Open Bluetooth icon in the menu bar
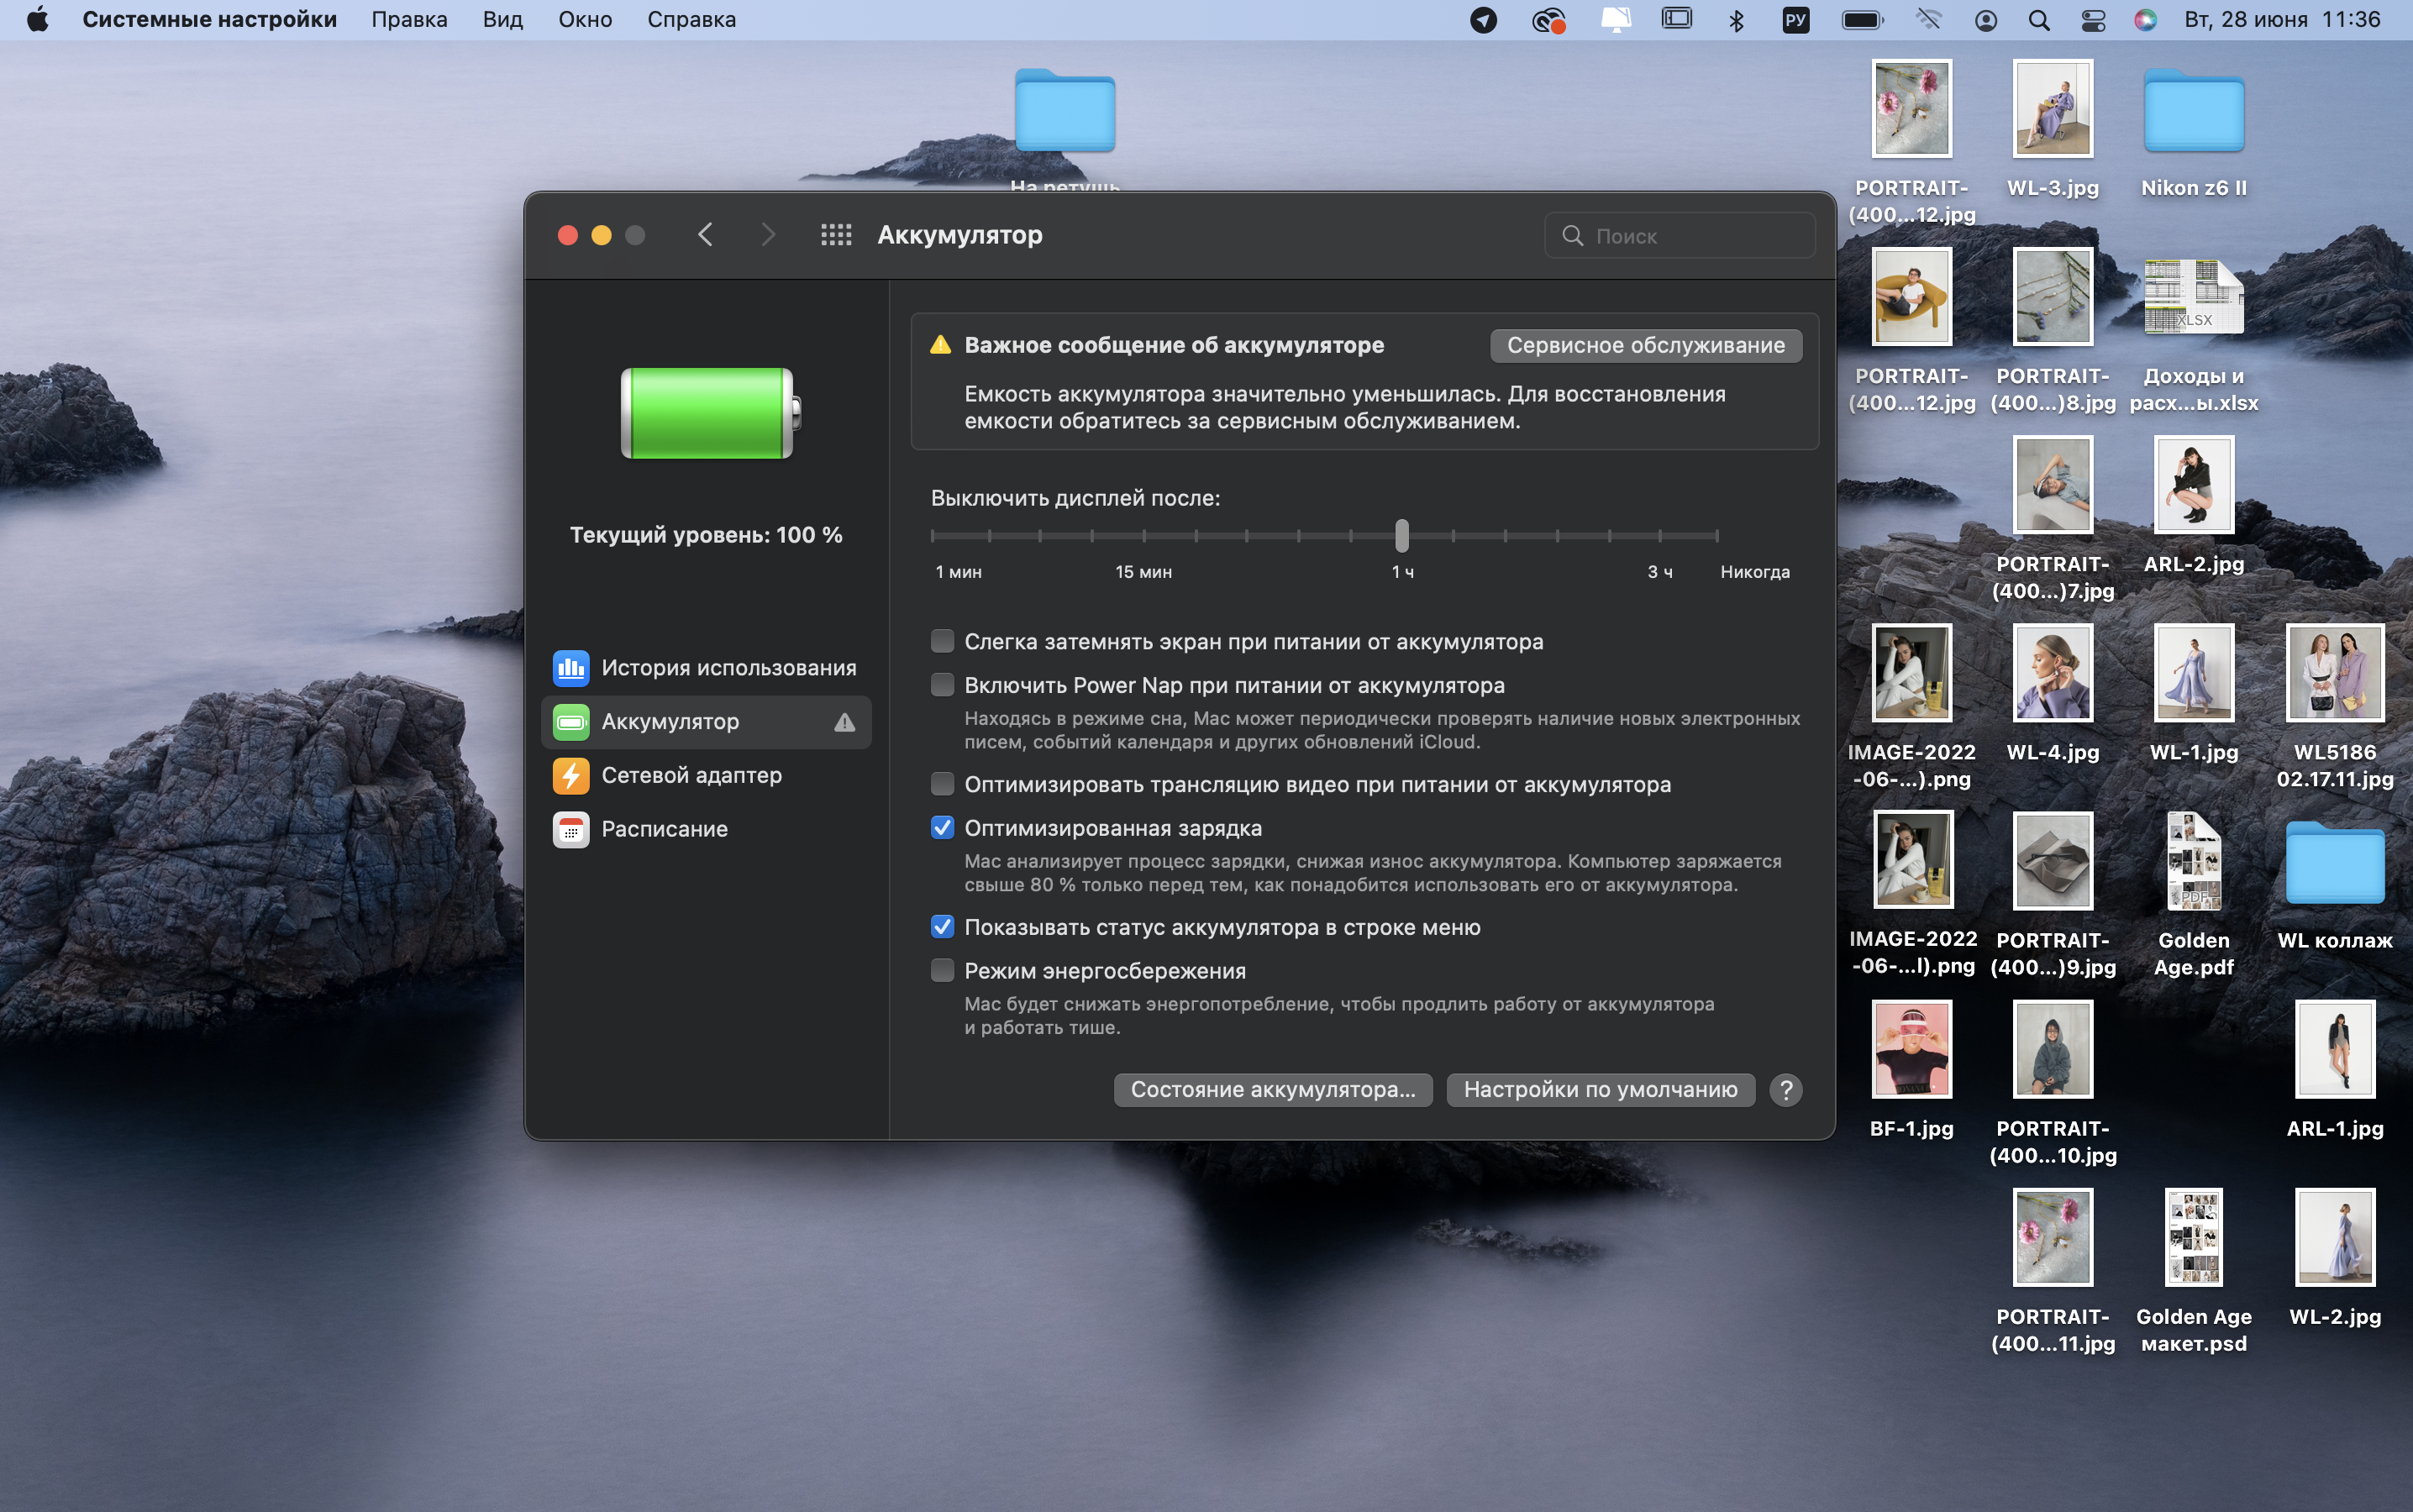 (1737, 20)
